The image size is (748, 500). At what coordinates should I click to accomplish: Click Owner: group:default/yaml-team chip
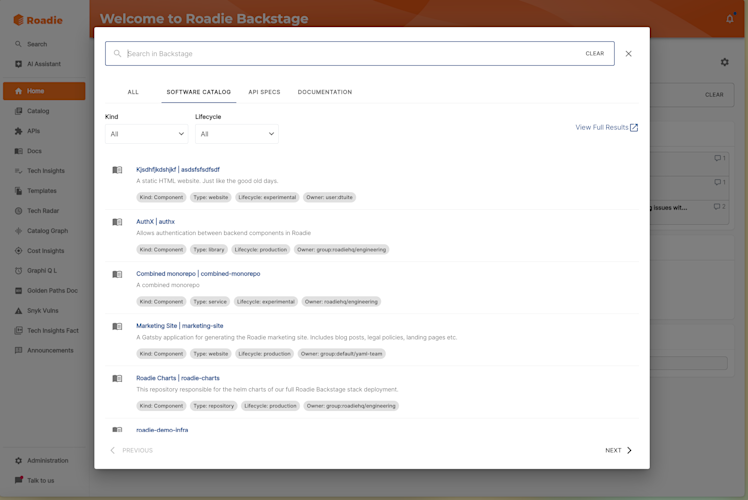pos(342,354)
